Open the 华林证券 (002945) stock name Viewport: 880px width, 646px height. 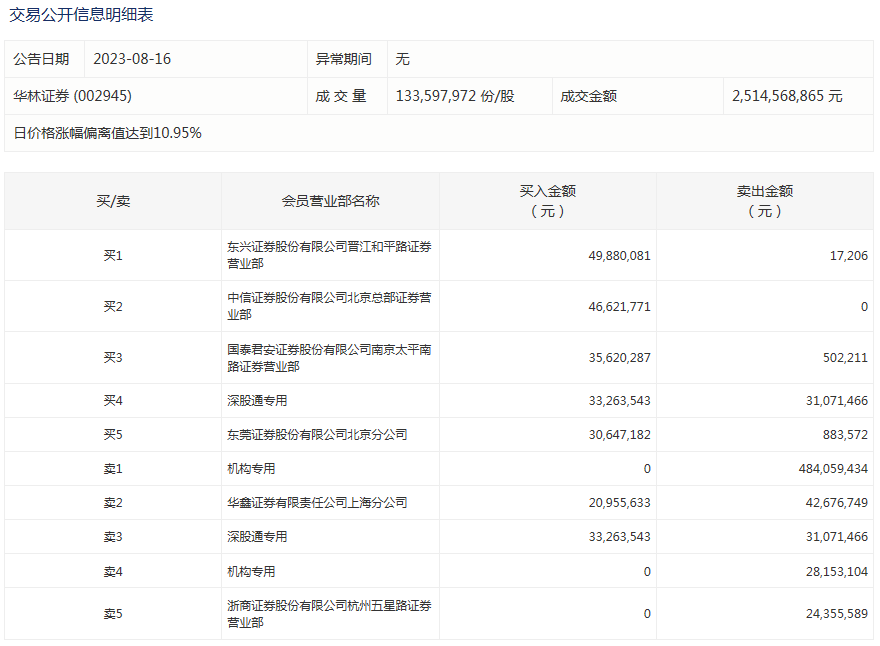pyautogui.click(x=72, y=96)
